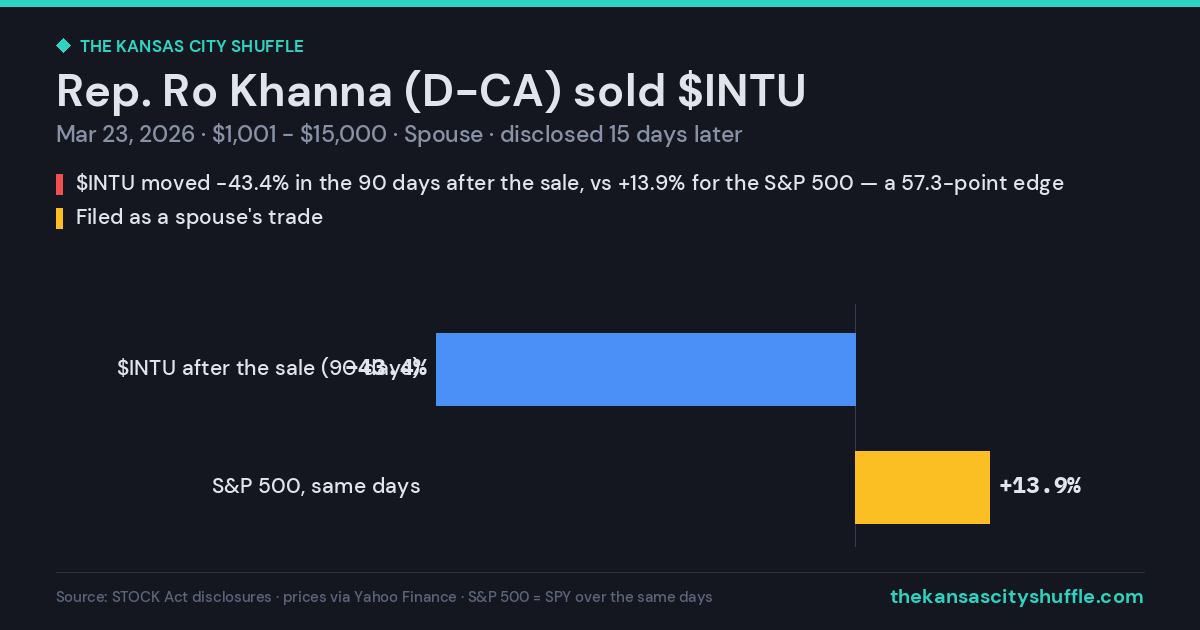
Task: Click the chart's vertical zero axis line
Action: point(855,425)
